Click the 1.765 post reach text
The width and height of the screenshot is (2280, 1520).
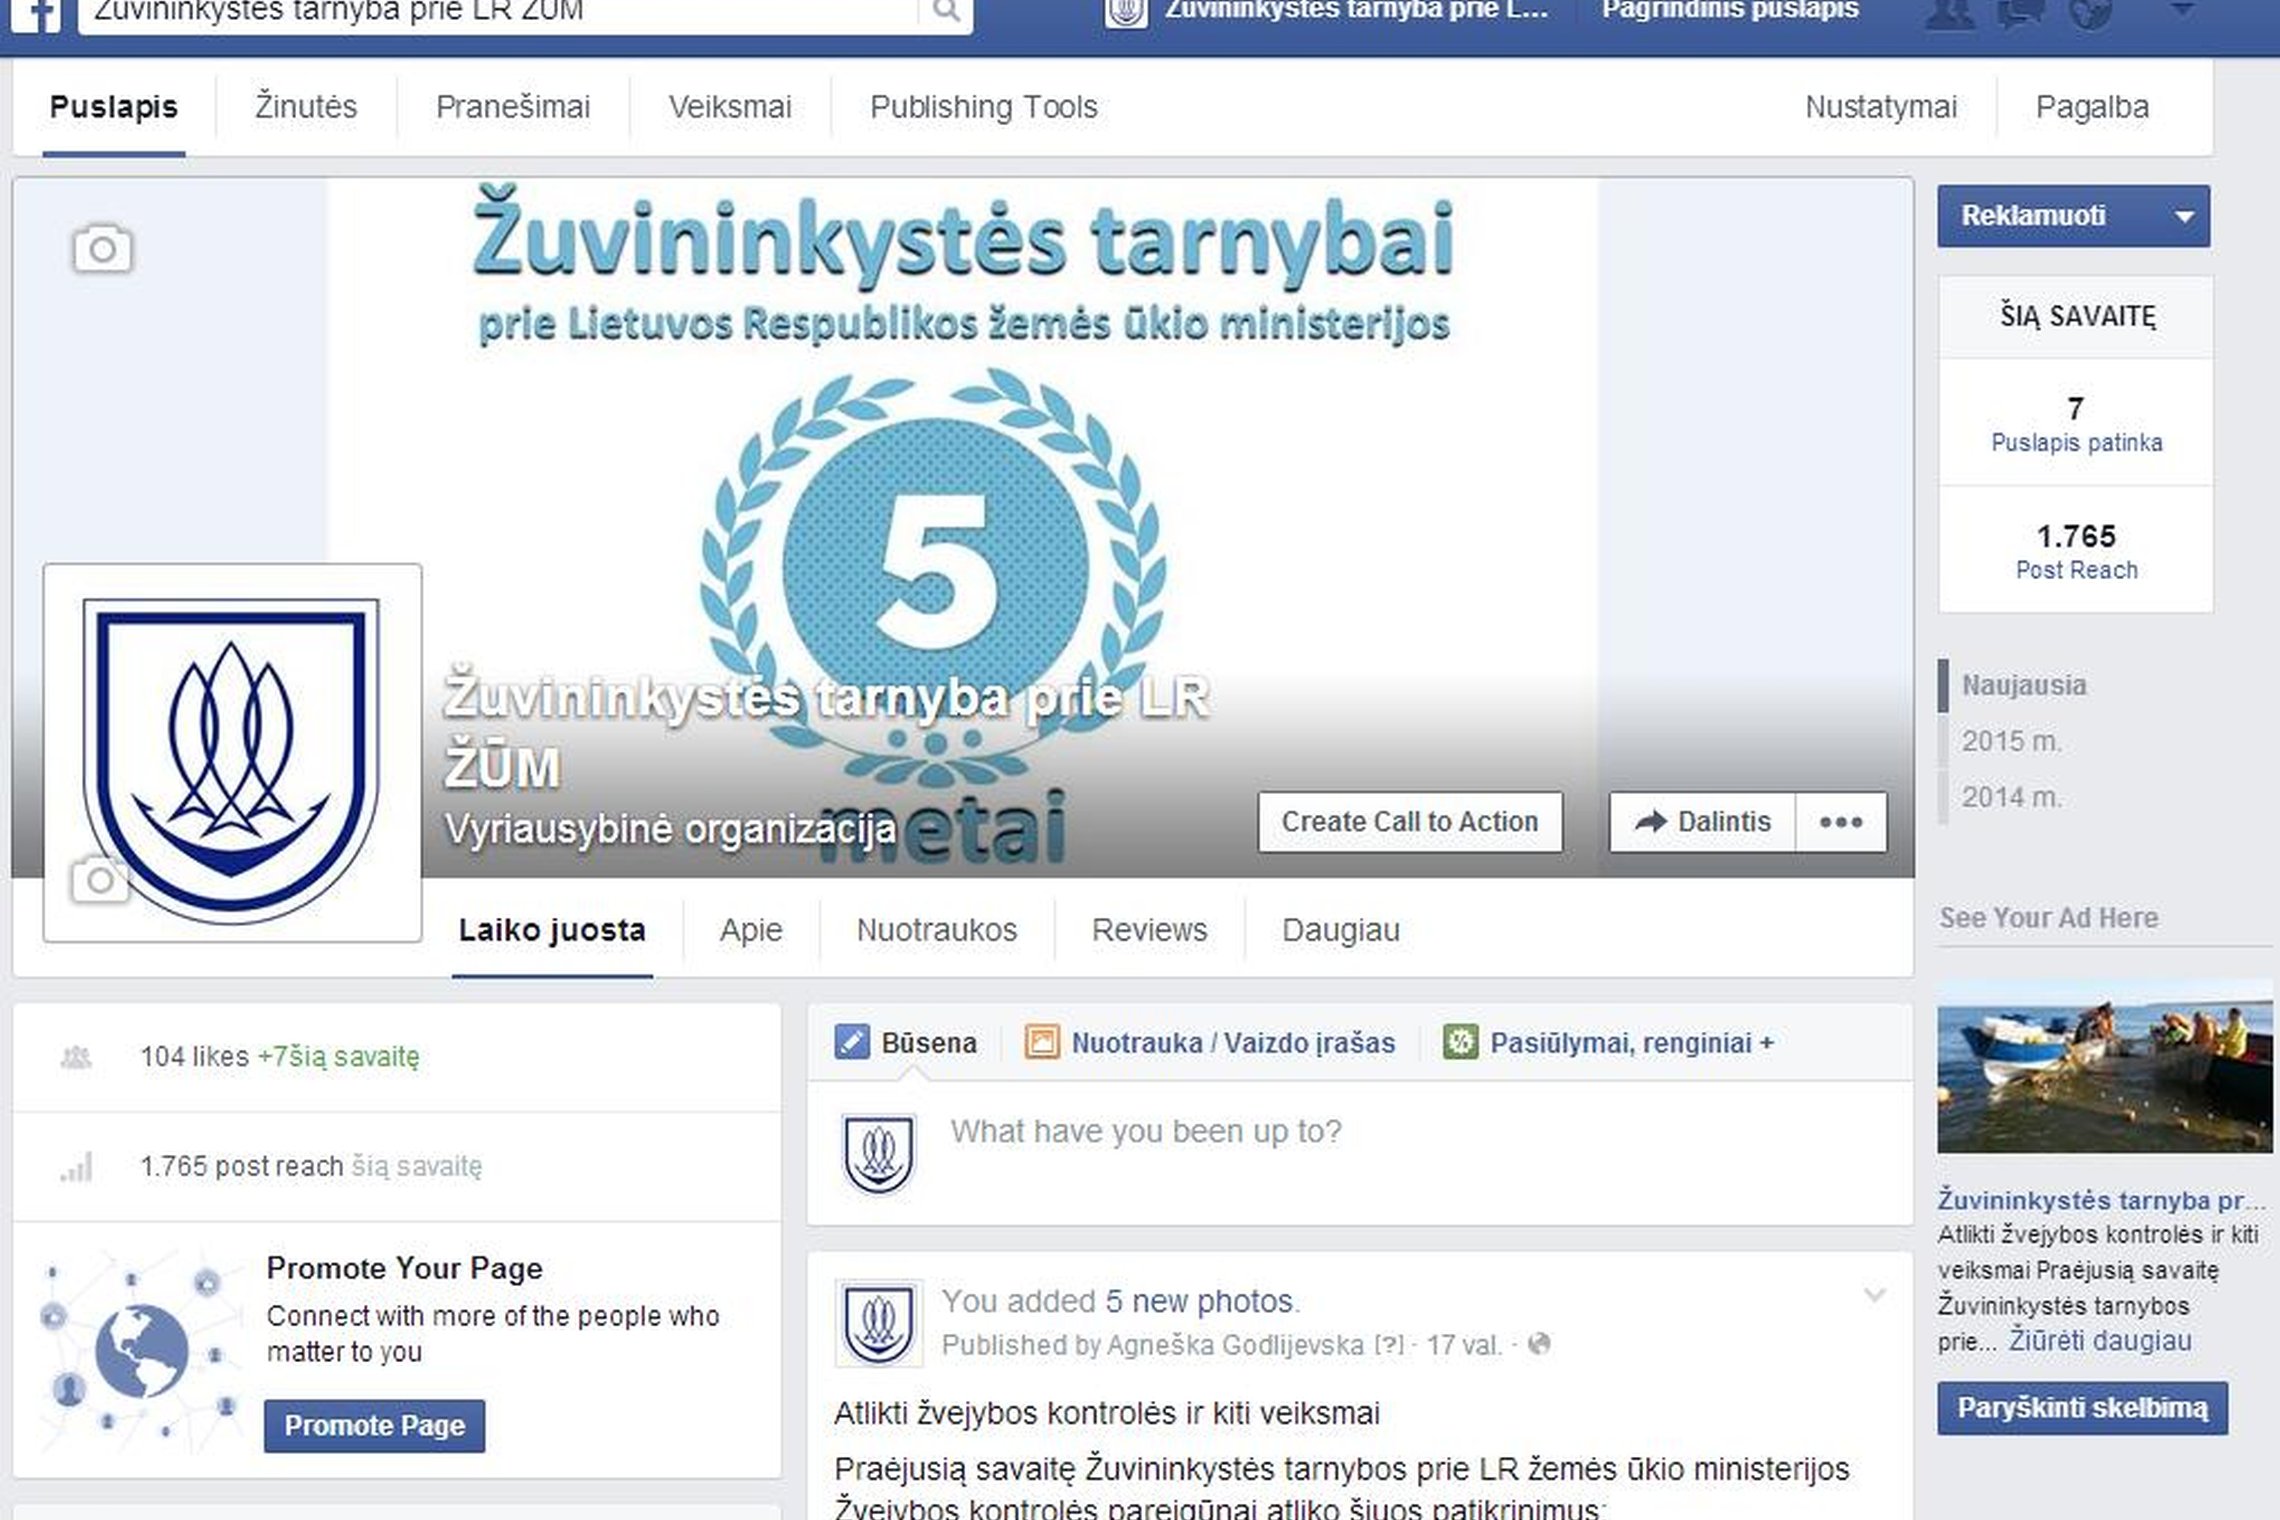pyautogui.click(x=242, y=1166)
